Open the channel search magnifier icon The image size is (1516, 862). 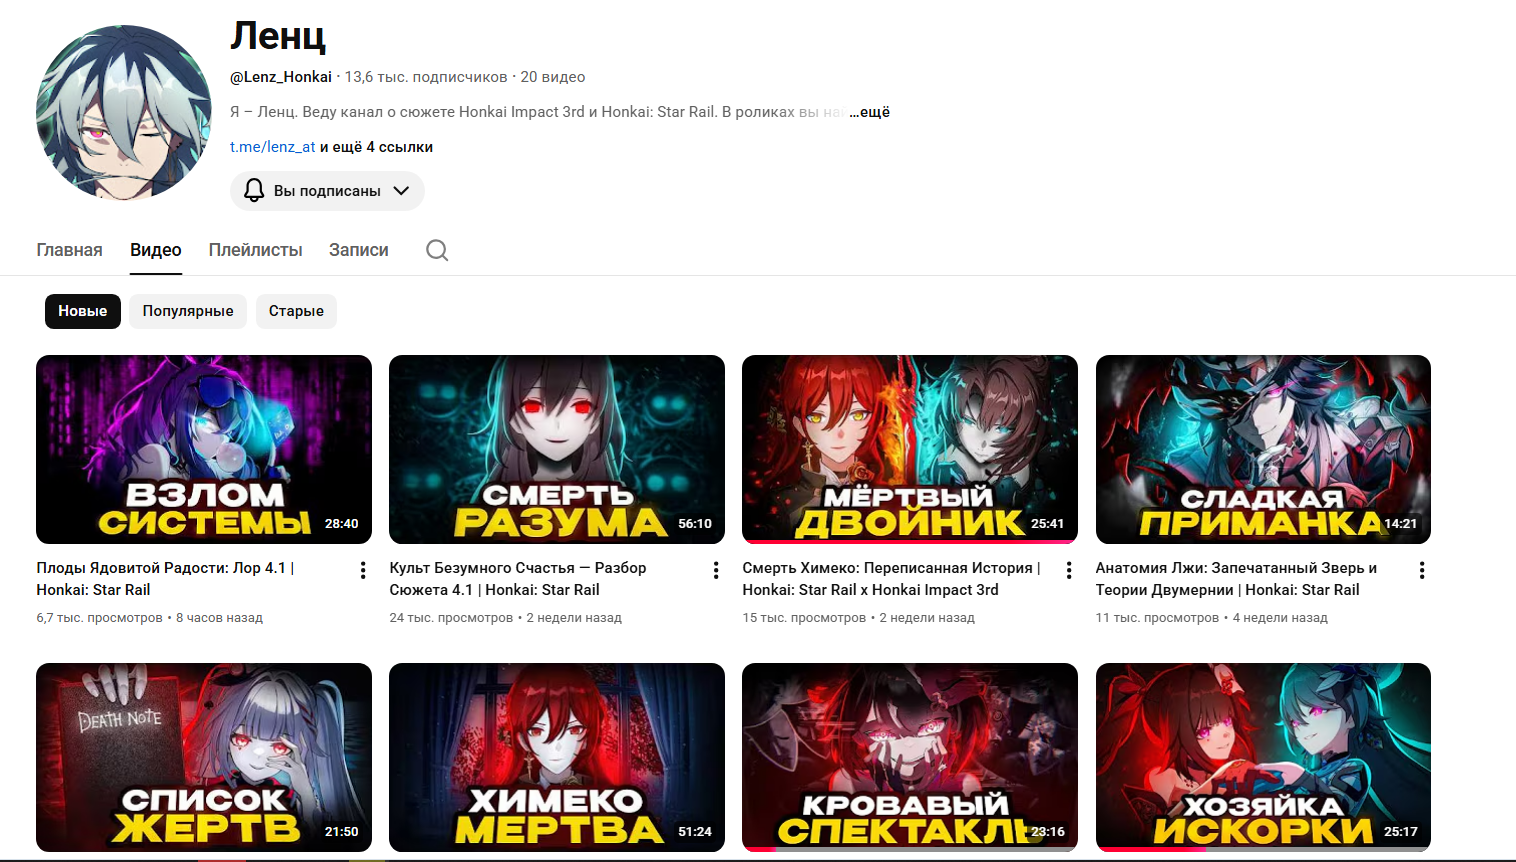pyautogui.click(x=437, y=250)
